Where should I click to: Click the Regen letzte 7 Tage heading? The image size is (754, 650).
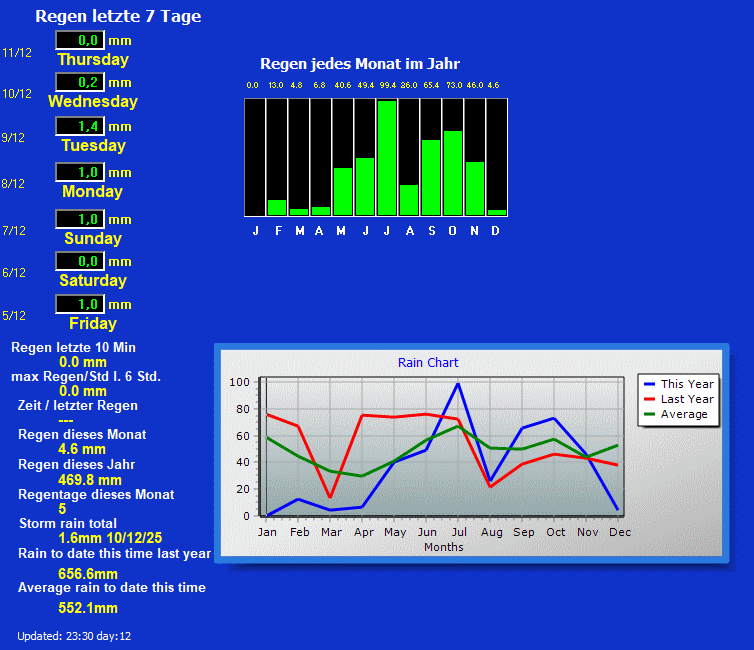click(x=118, y=16)
